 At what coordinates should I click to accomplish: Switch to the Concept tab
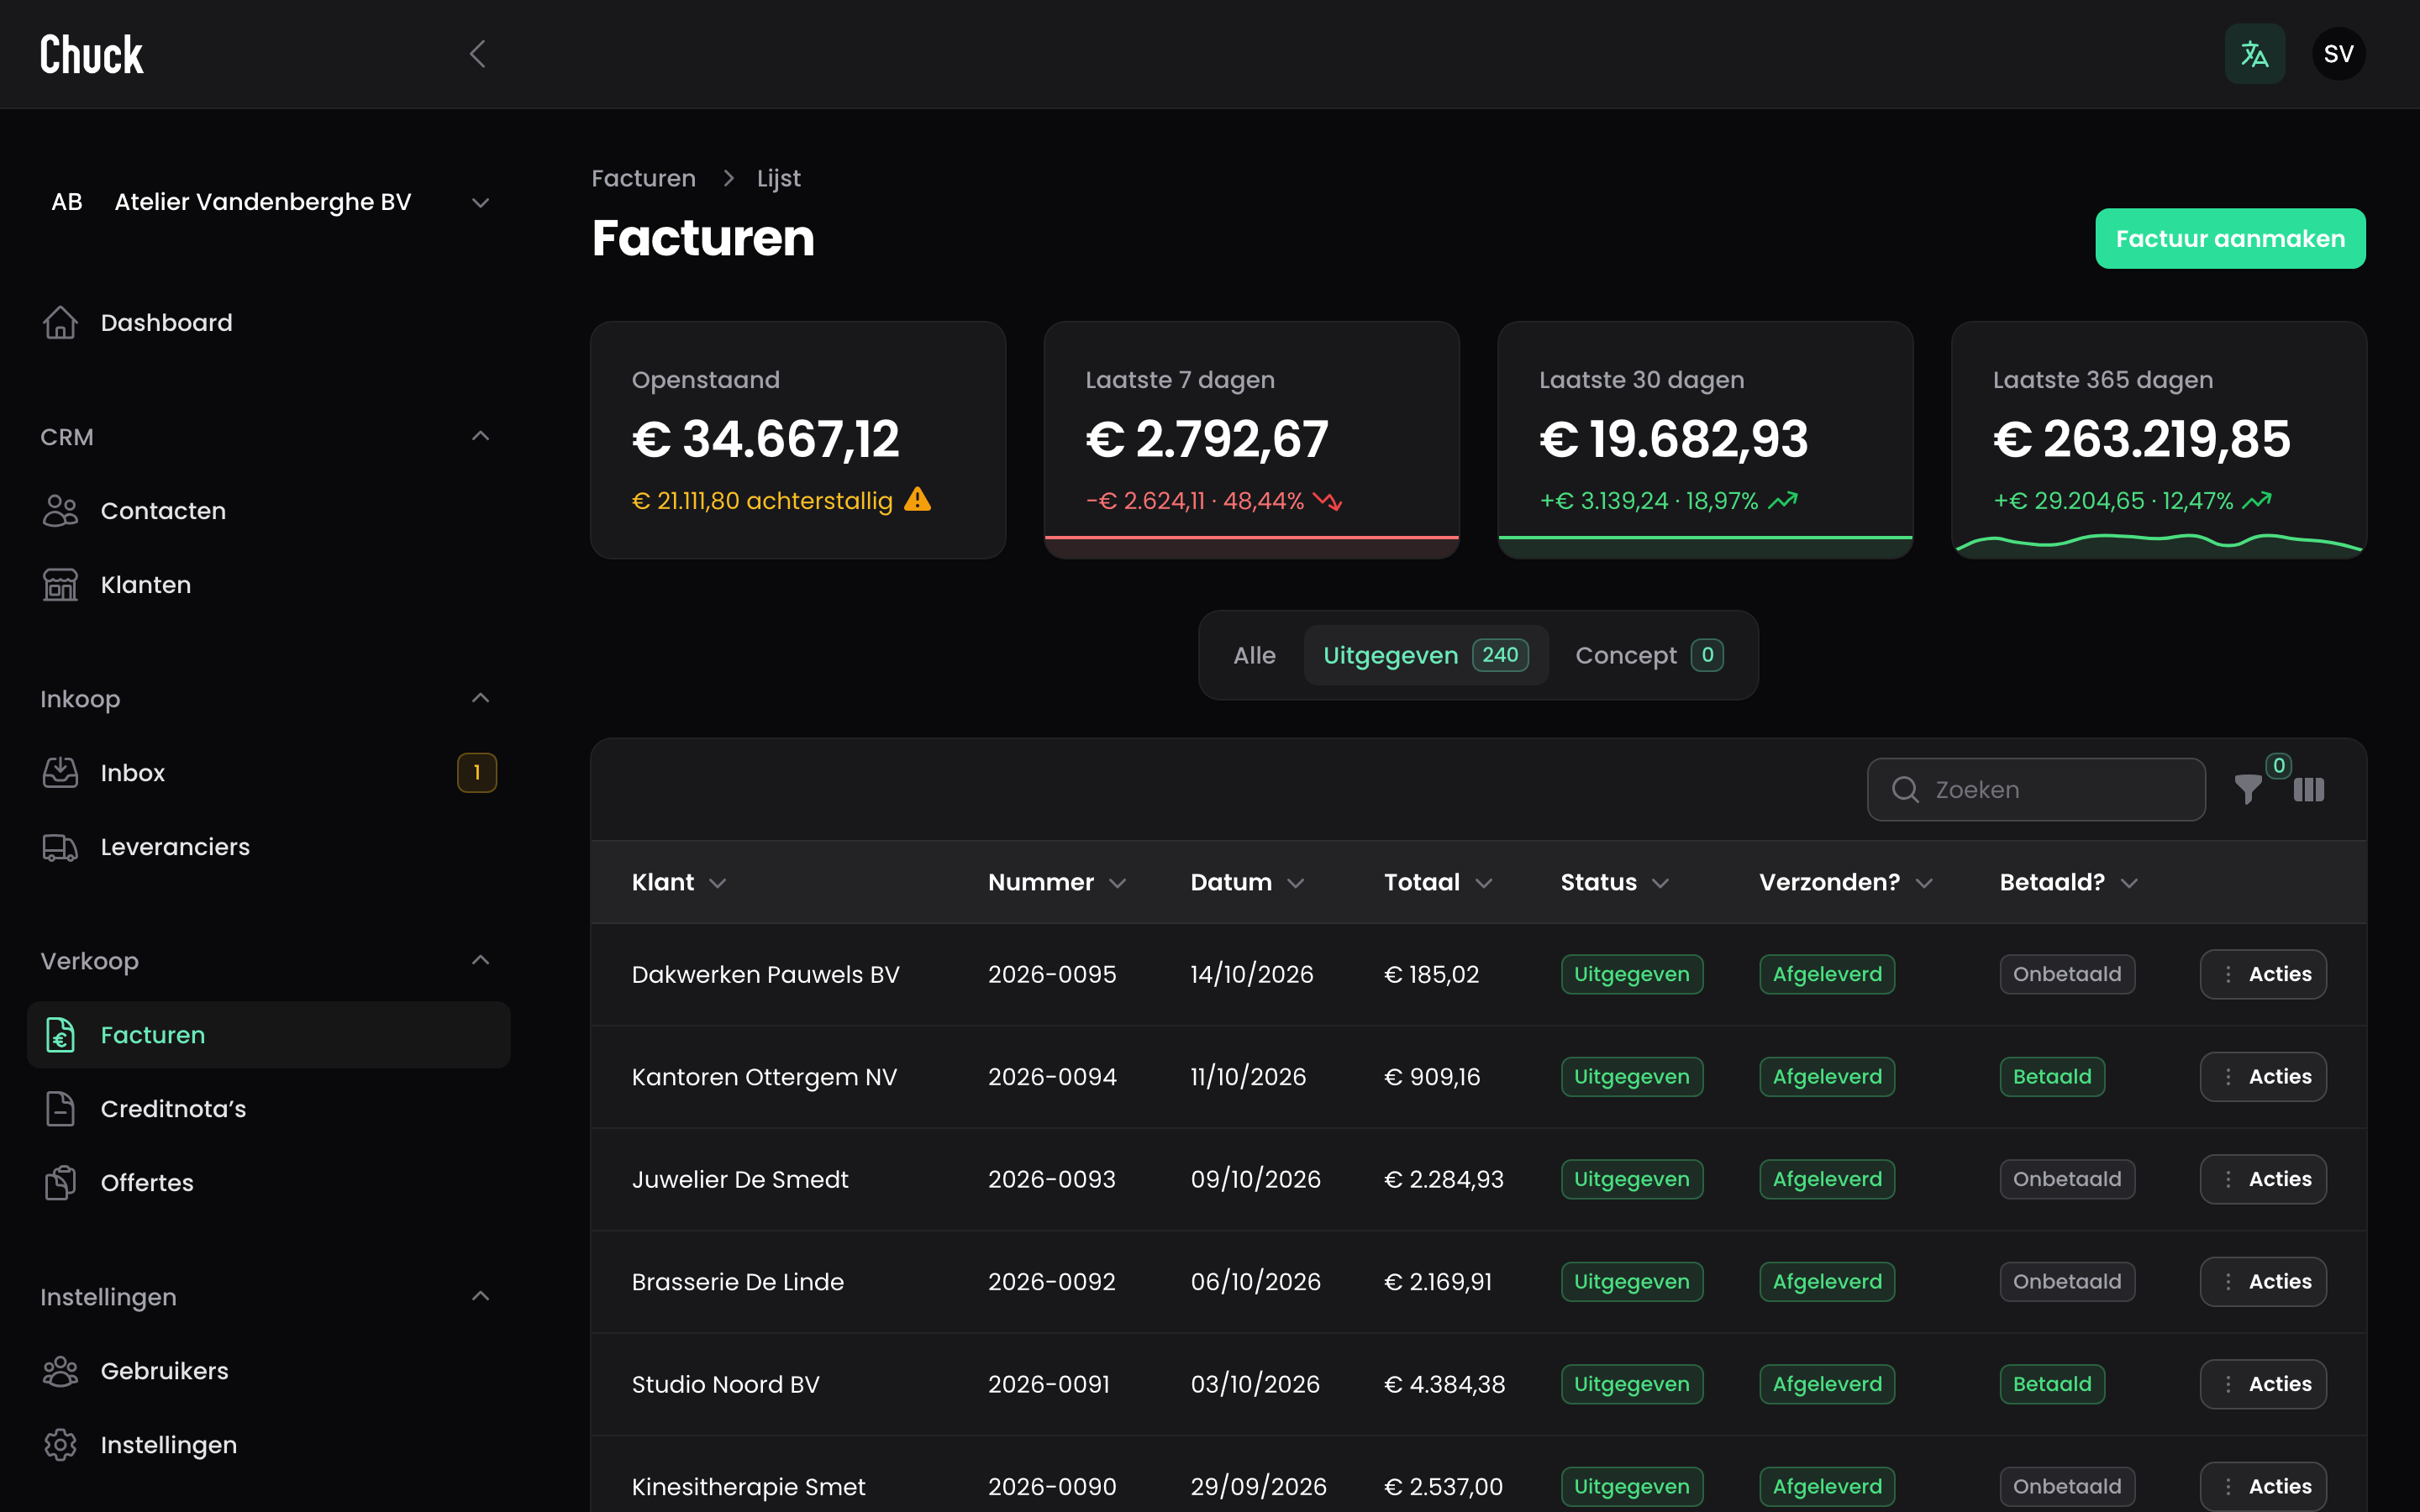1649,655
